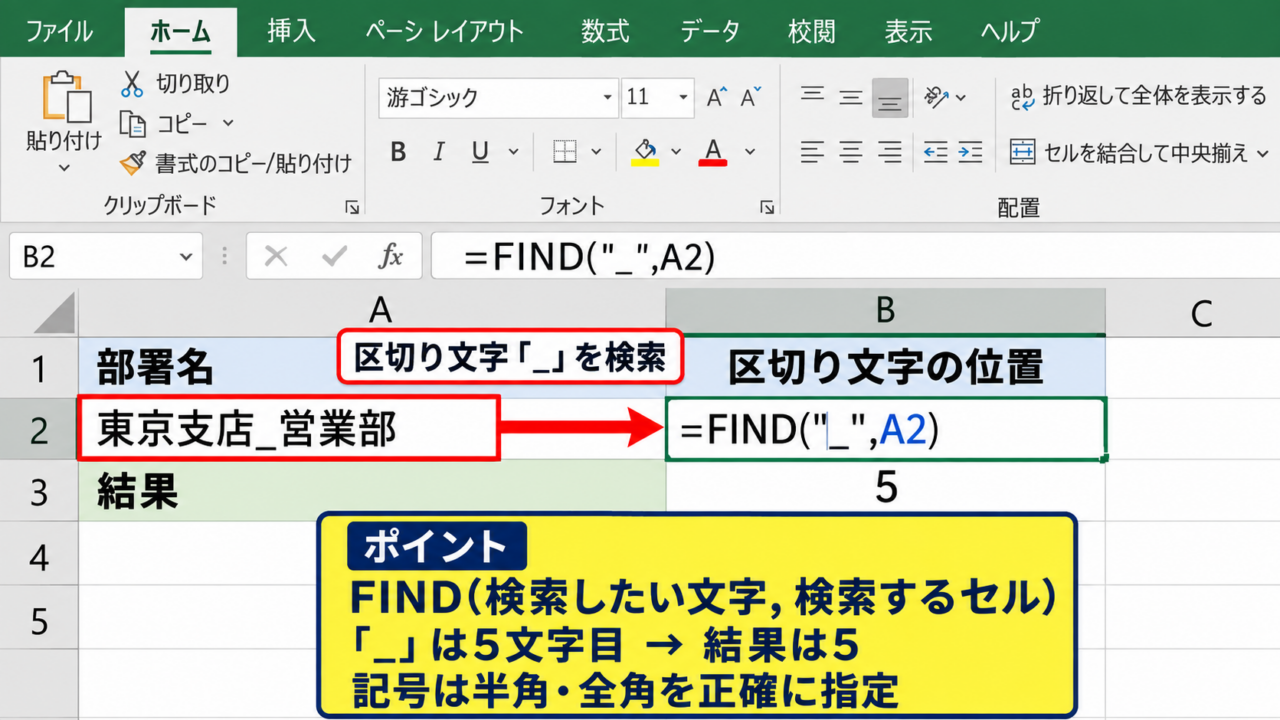Select column A header
Viewport: 1280px width, 720px height.
372,311
